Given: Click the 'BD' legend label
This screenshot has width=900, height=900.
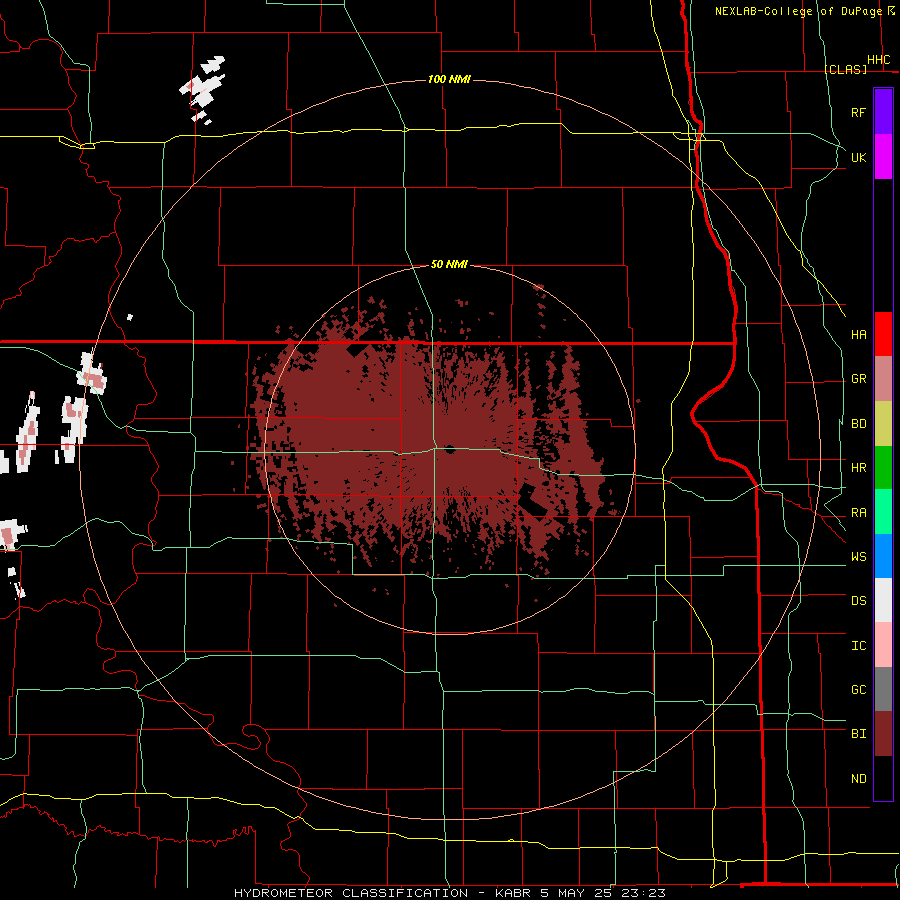Looking at the screenshot, I should [x=858, y=424].
